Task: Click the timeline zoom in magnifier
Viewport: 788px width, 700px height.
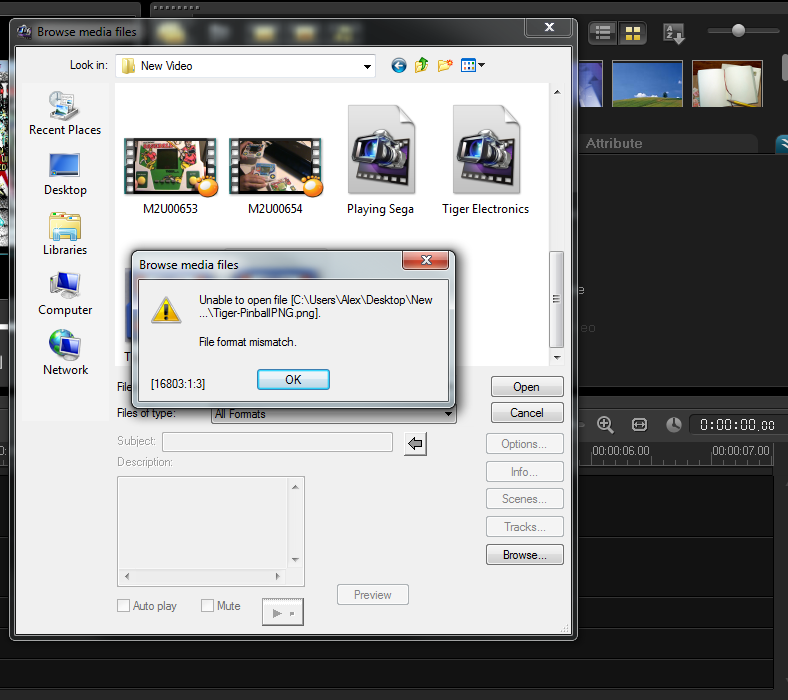Action: click(605, 424)
